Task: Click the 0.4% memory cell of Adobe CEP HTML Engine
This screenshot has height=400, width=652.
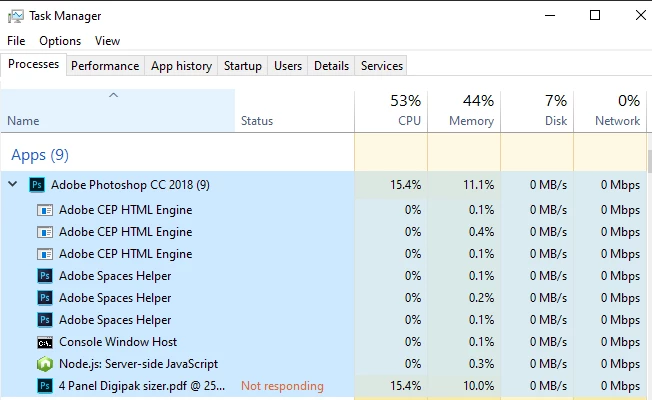Action: pyautogui.click(x=464, y=232)
